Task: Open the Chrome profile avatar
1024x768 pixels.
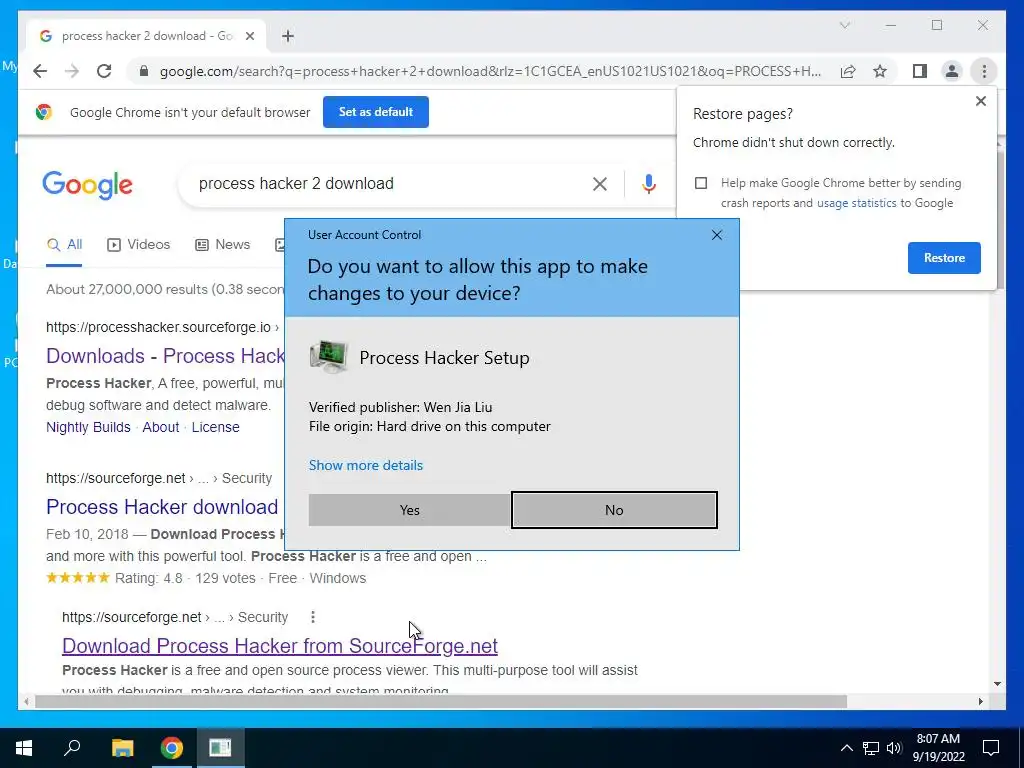Action: pos(952,71)
